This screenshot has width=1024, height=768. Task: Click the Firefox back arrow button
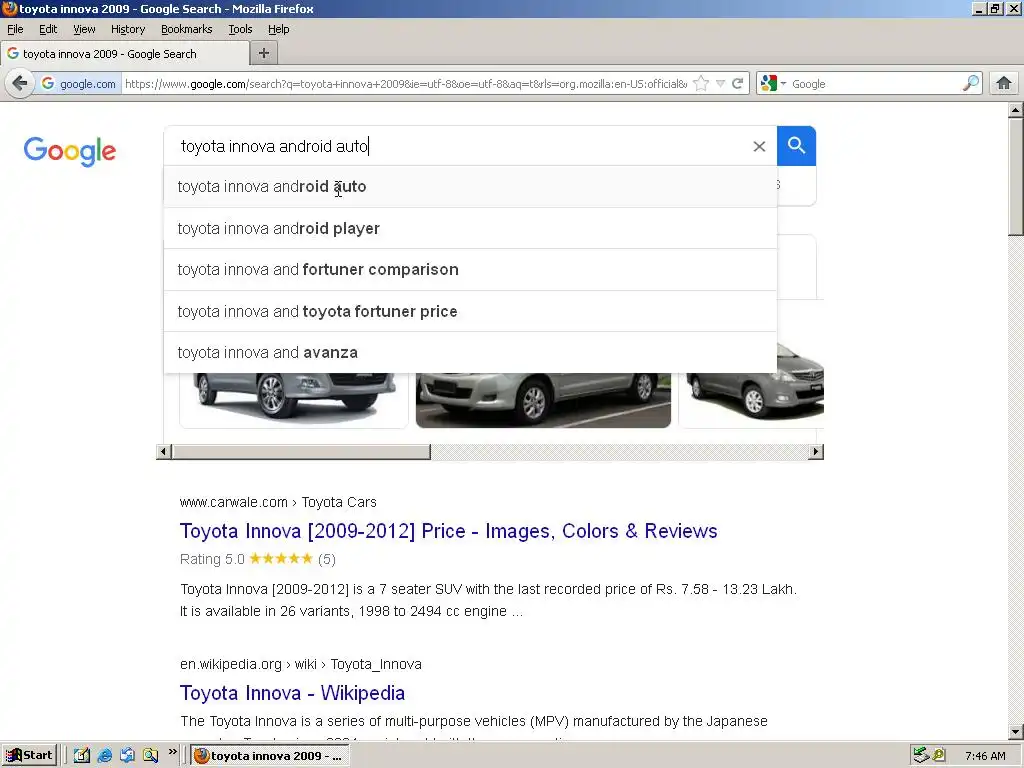(20, 84)
